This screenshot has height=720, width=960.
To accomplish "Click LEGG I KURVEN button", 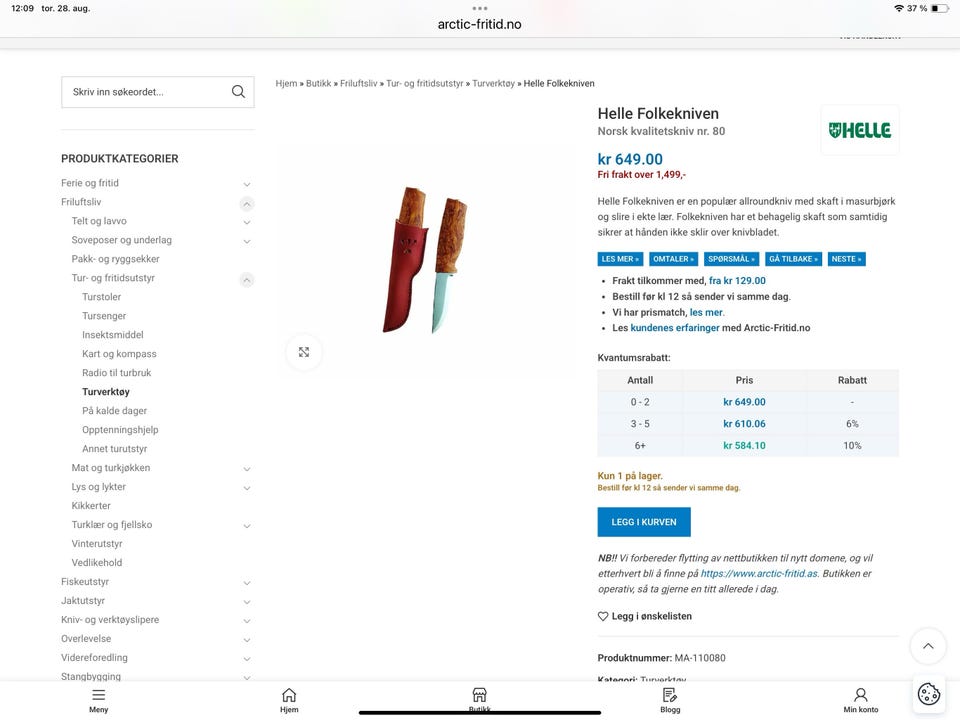I will [644, 522].
